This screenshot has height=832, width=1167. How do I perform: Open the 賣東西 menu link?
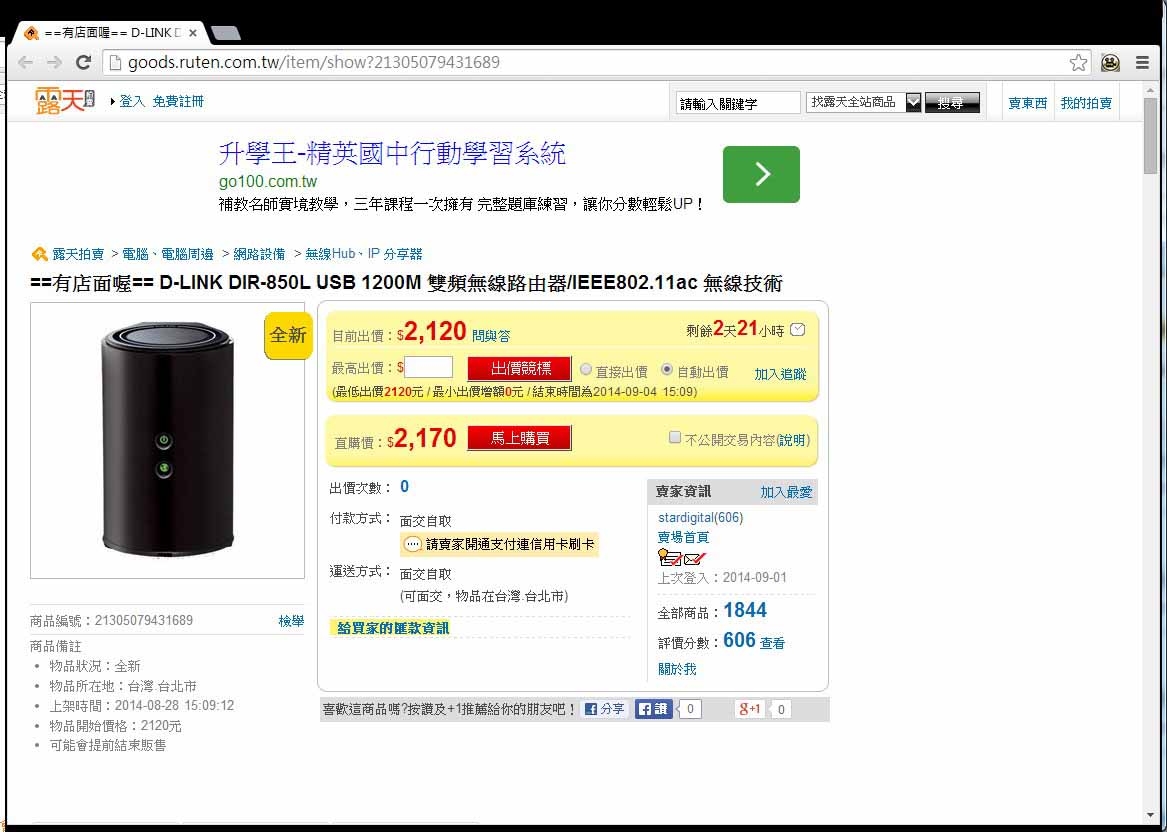1028,103
